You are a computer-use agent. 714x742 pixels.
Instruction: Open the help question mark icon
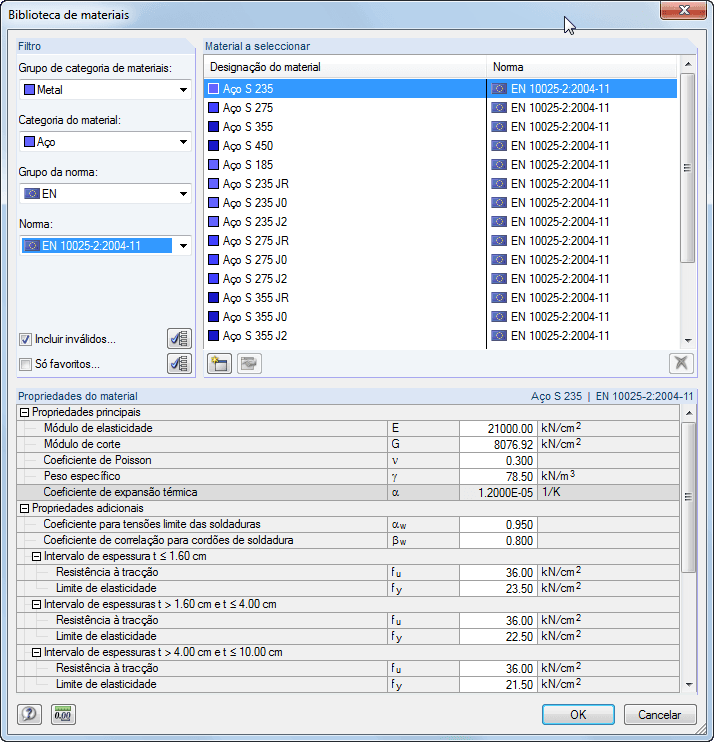[29, 714]
